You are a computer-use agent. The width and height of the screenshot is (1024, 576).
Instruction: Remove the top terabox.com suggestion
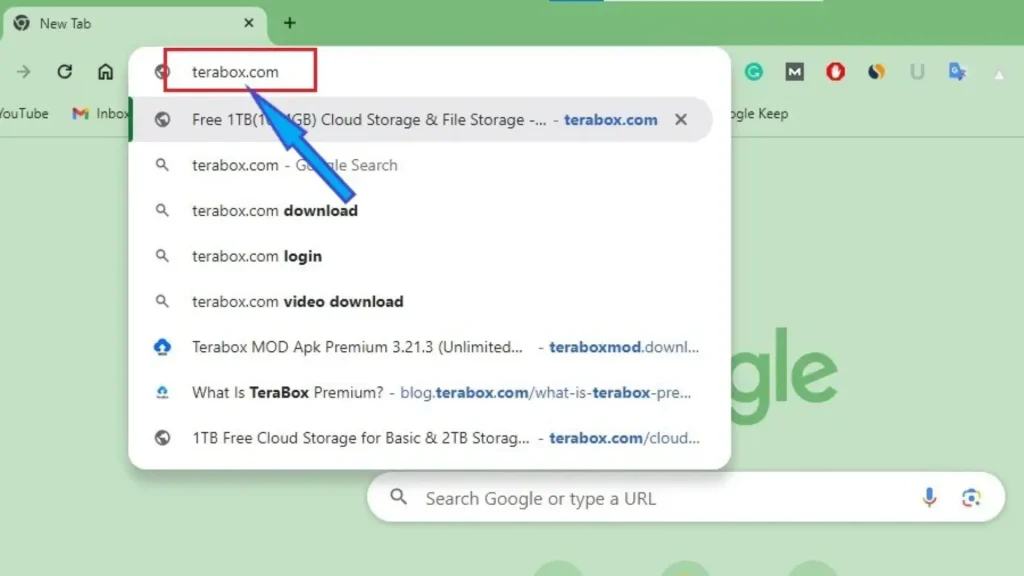tap(681, 120)
